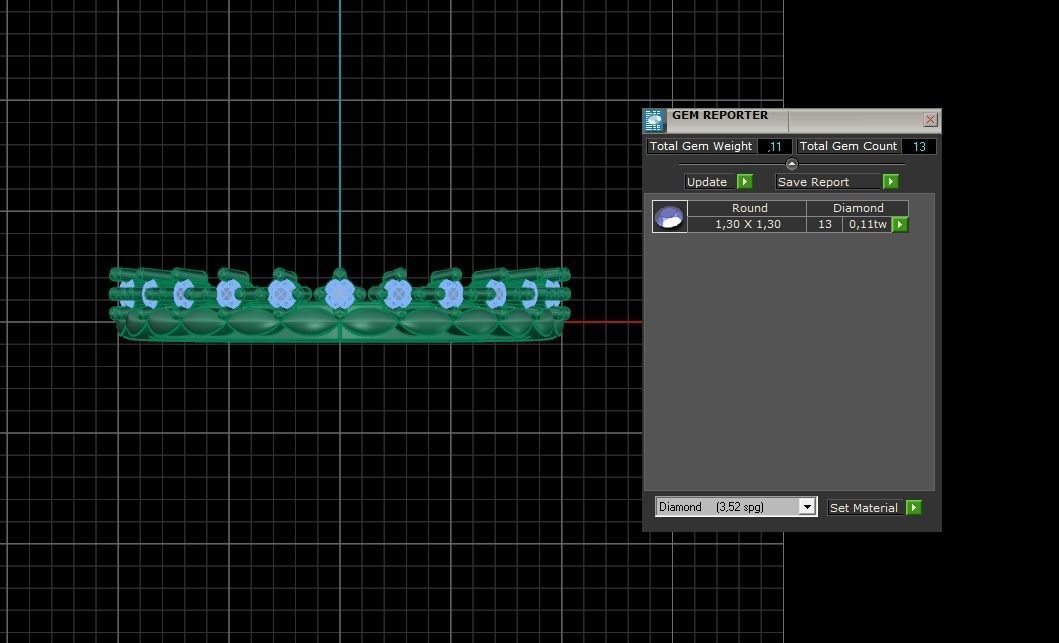Click the gem quantity cell showing 13

(x=825, y=224)
